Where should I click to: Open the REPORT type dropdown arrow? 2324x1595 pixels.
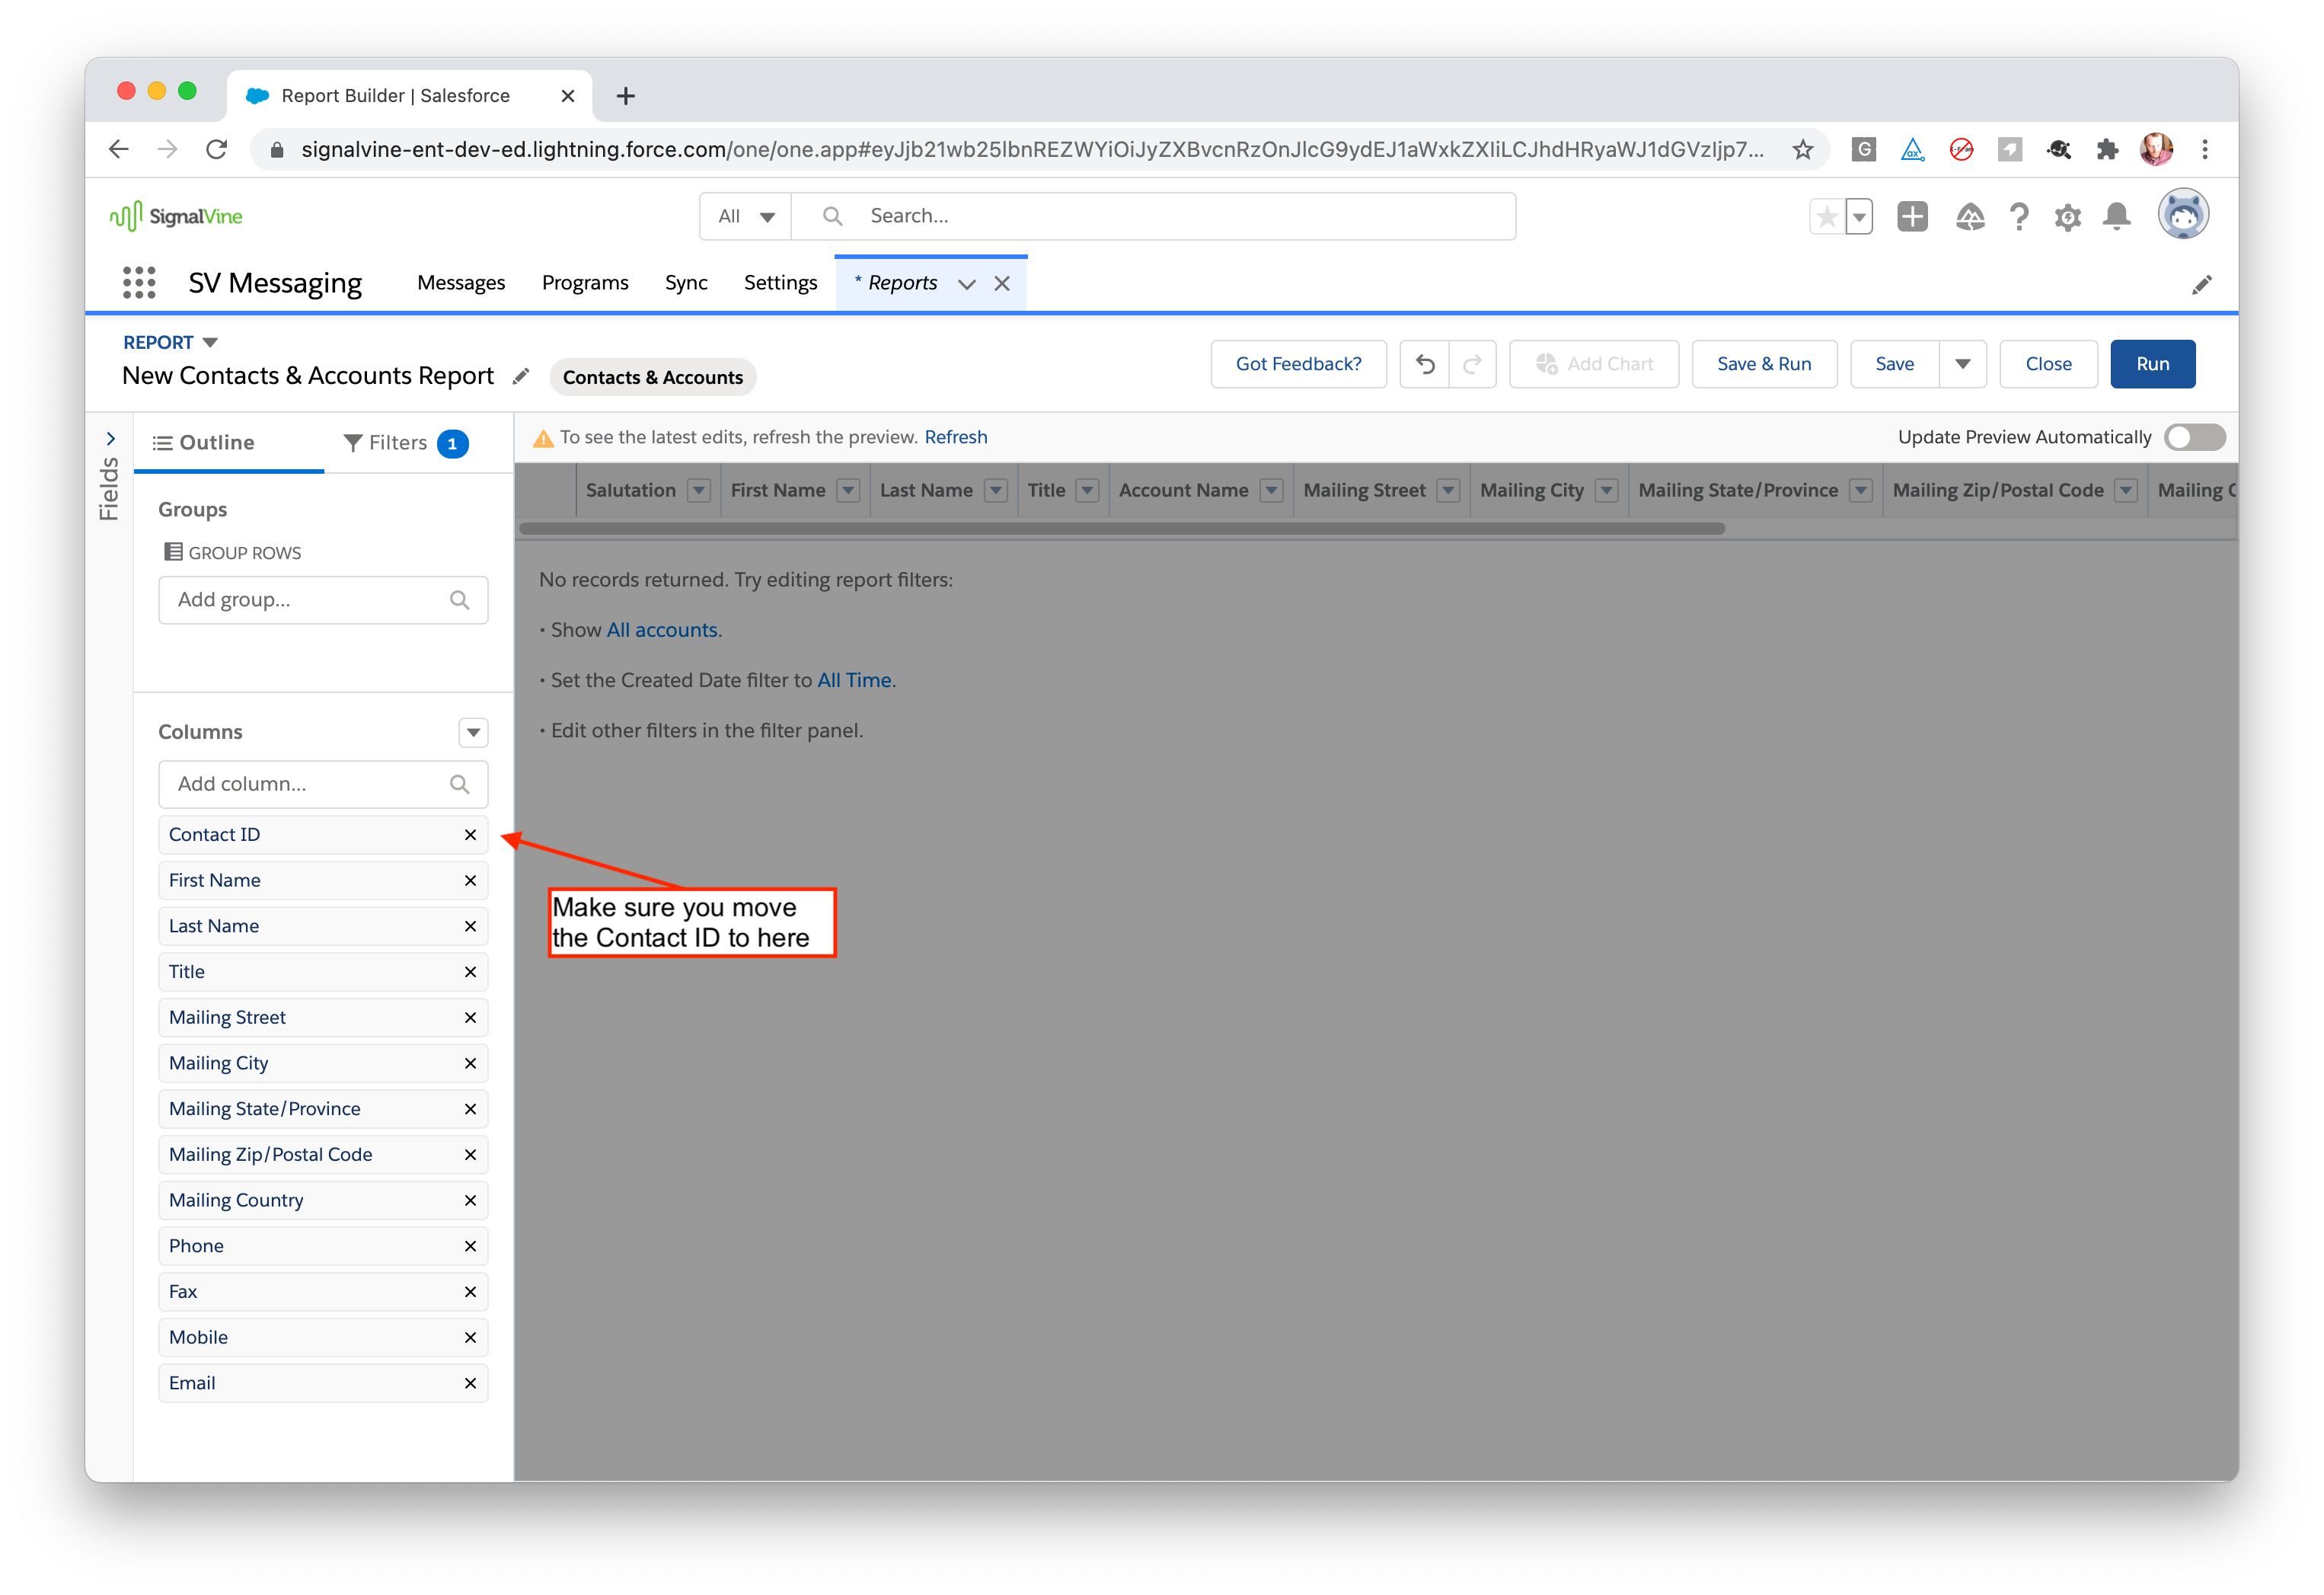(x=210, y=342)
